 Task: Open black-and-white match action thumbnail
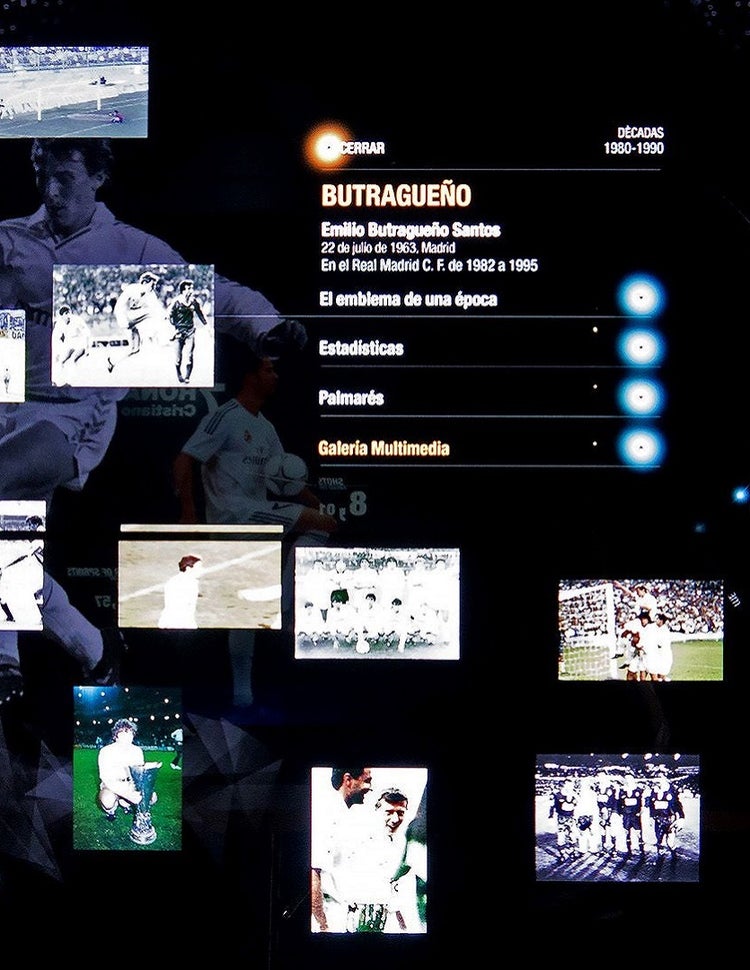[132, 325]
